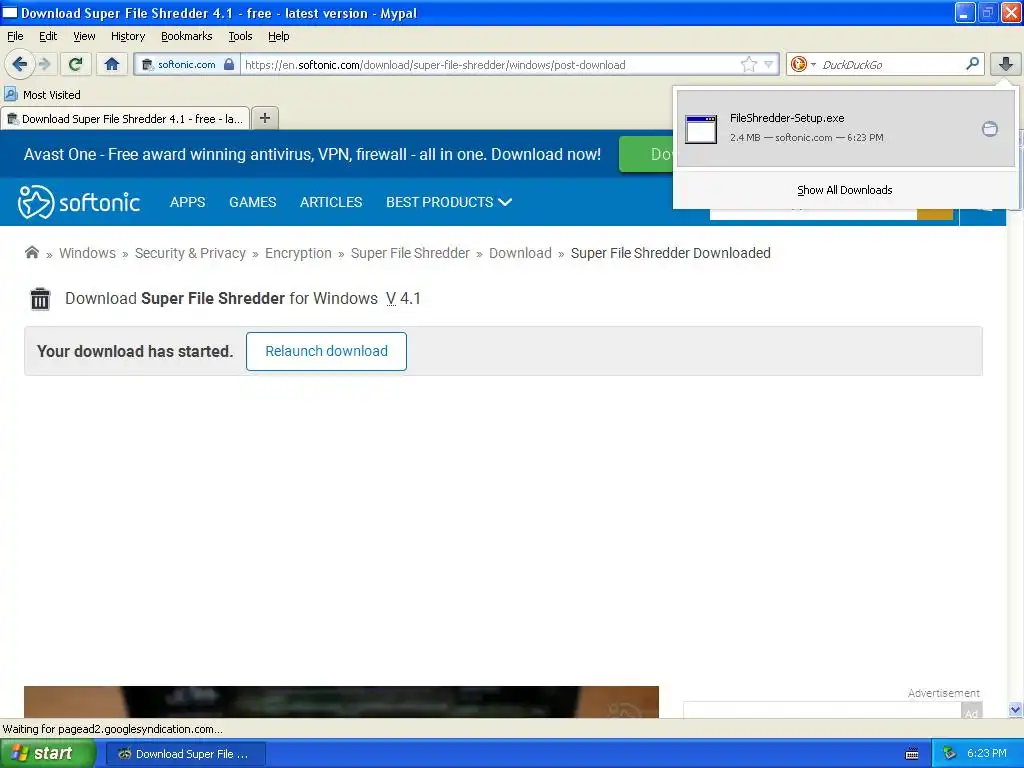Click in the address bar URL field
Image resolution: width=1024 pixels, height=768 pixels.
point(490,65)
